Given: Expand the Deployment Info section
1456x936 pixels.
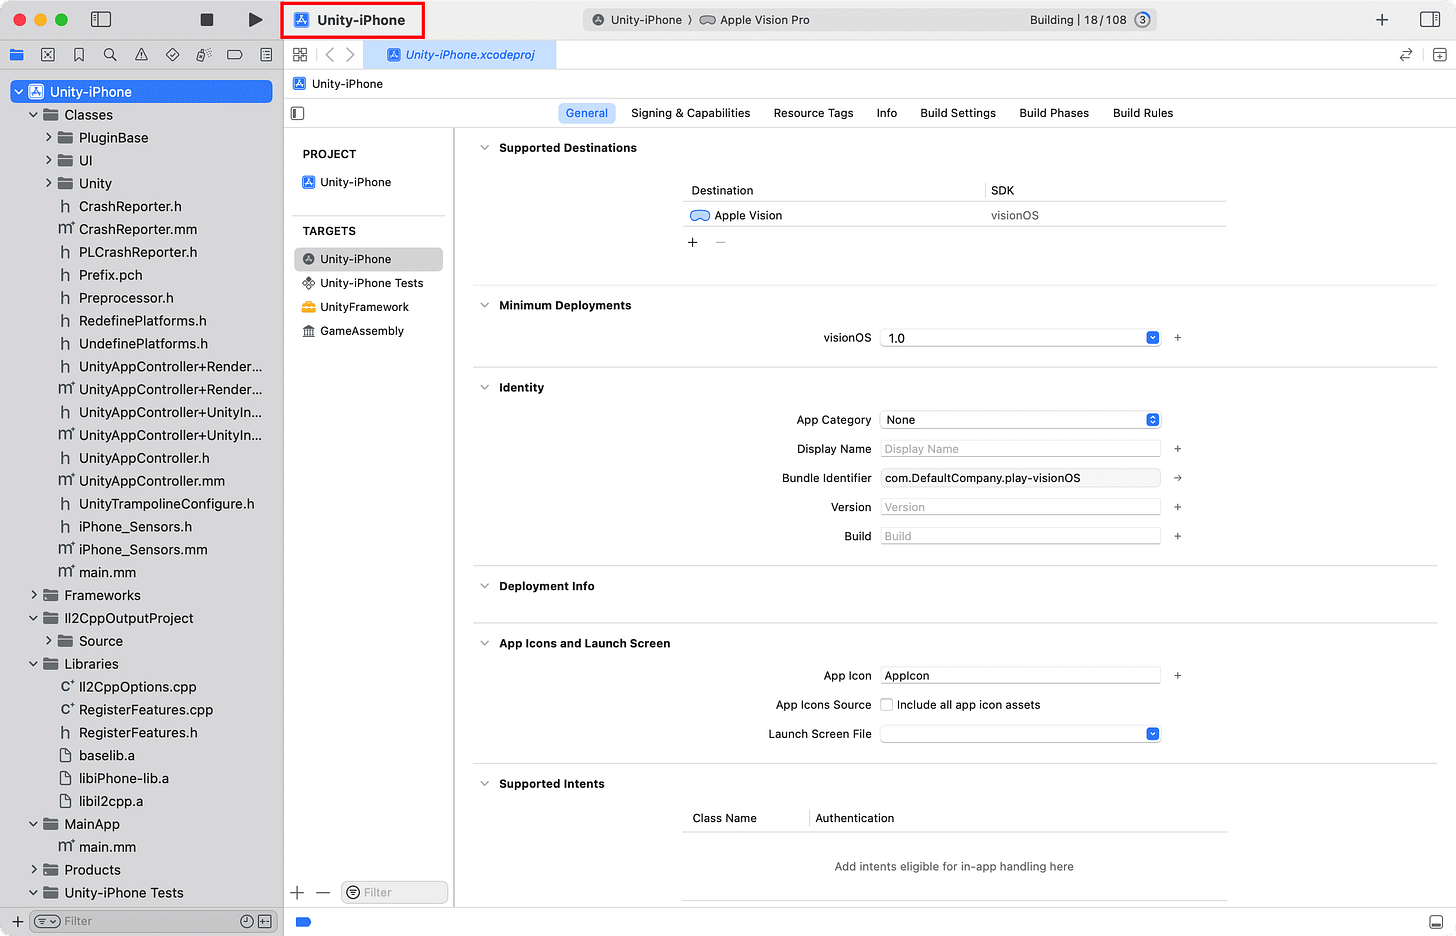Looking at the screenshot, I should [x=485, y=587].
